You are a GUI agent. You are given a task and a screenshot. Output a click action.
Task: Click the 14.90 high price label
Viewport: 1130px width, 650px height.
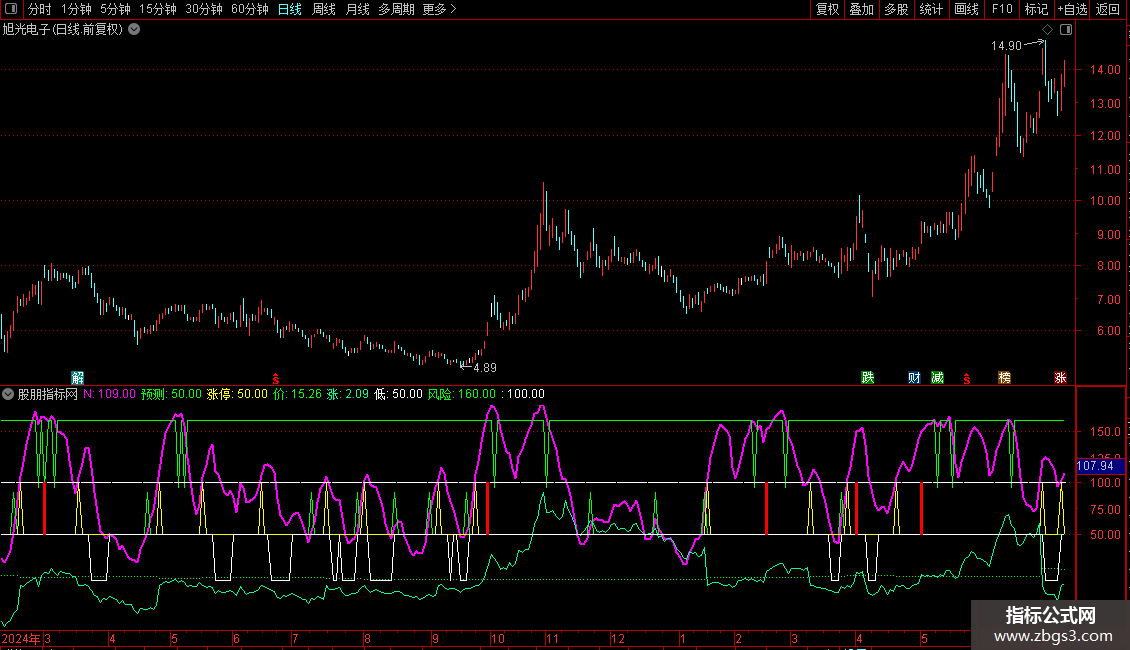1006,46
